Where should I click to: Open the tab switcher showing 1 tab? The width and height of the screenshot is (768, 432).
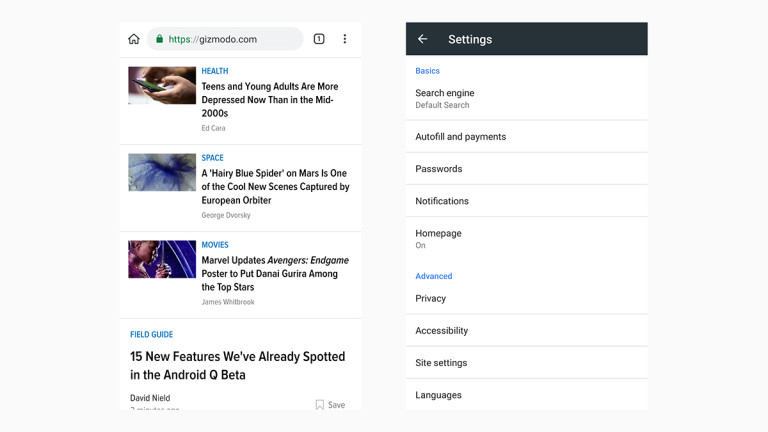pyautogui.click(x=319, y=39)
